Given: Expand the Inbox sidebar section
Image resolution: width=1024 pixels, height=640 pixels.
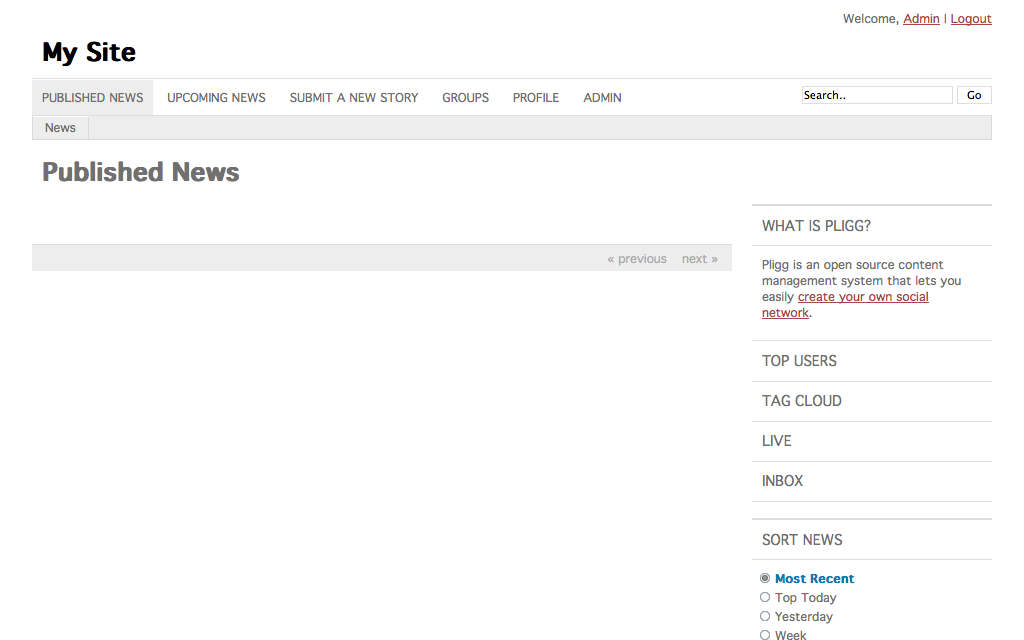Looking at the screenshot, I should point(782,481).
